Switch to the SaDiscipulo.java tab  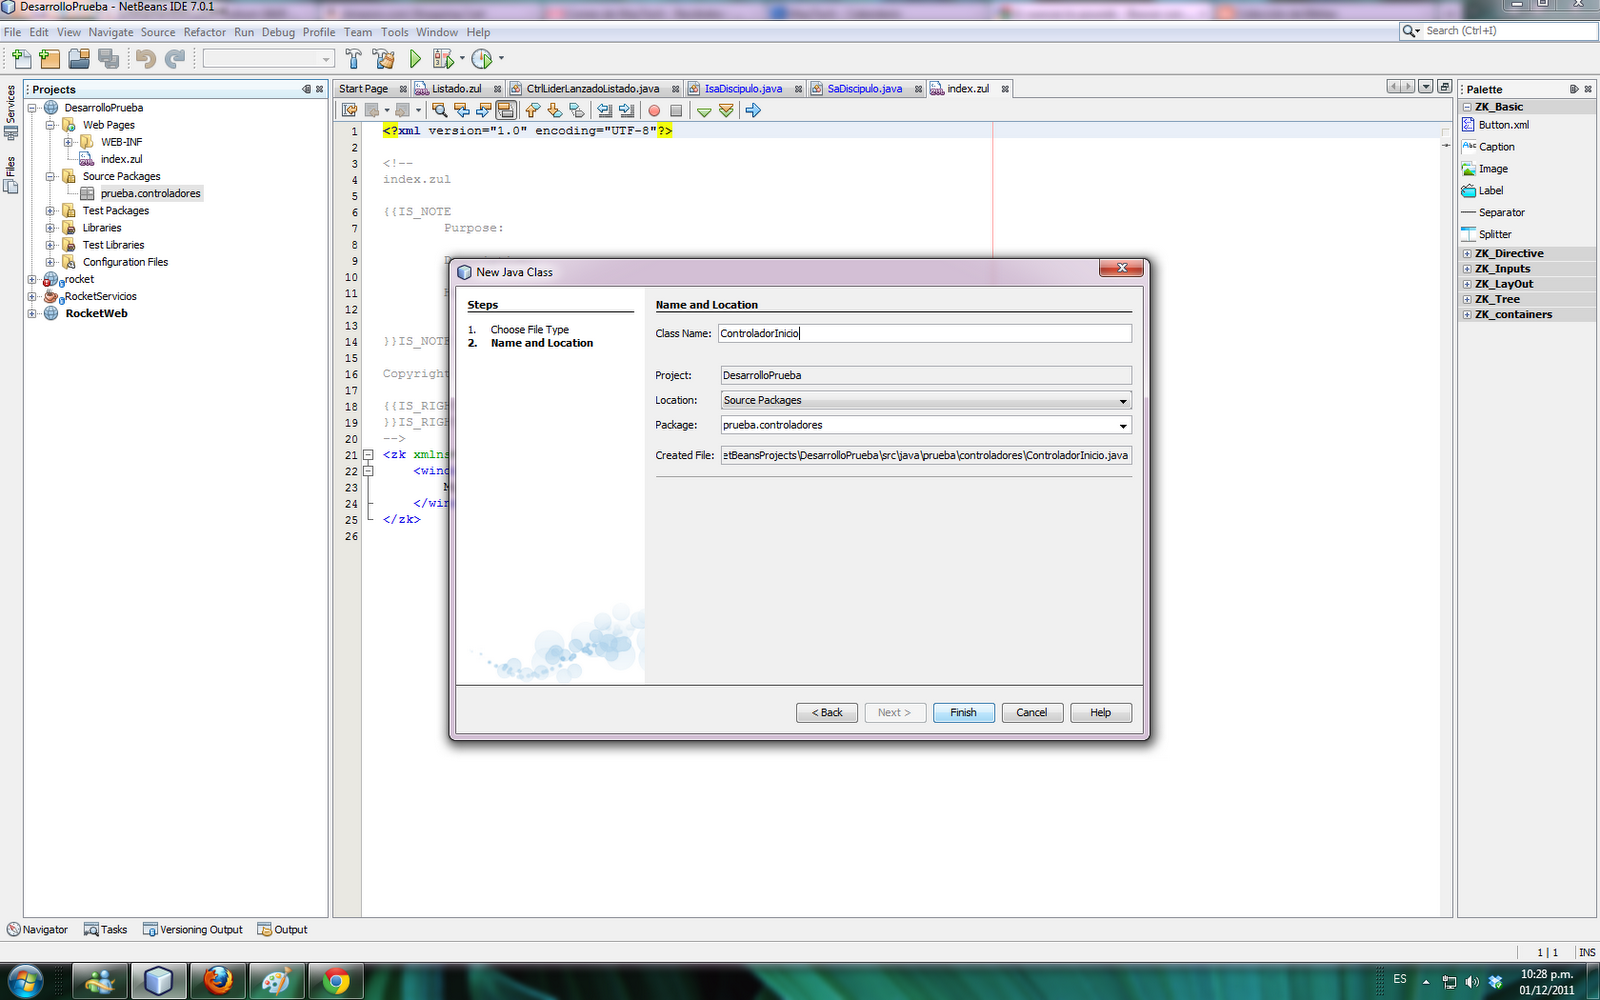click(x=864, y=89)
